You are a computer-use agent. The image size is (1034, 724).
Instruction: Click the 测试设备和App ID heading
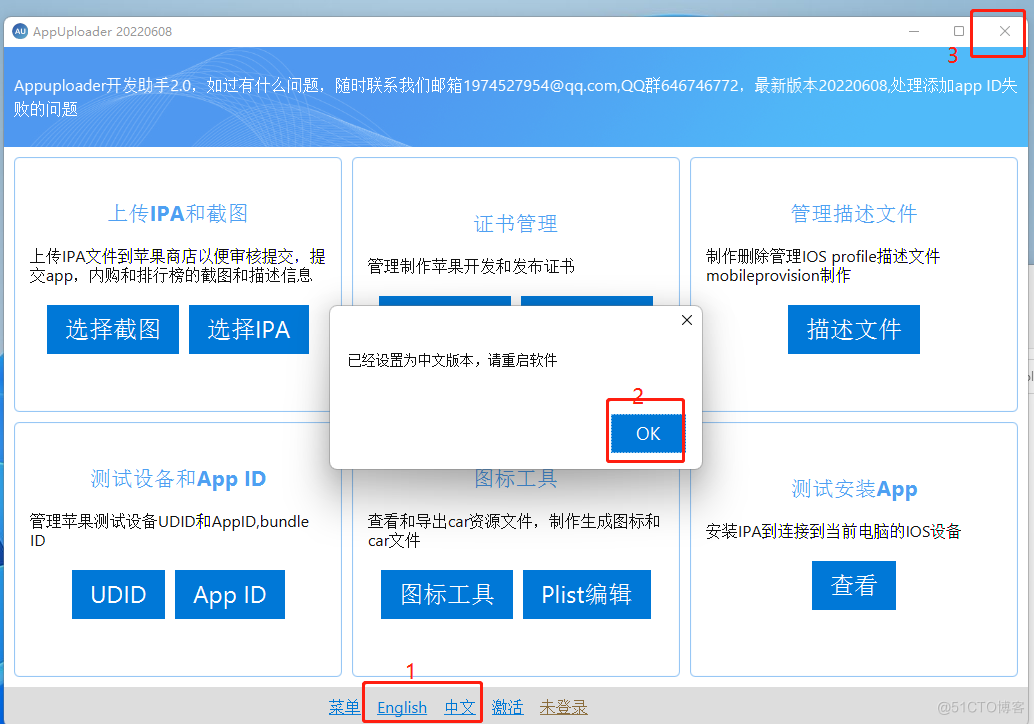point(178,479)
